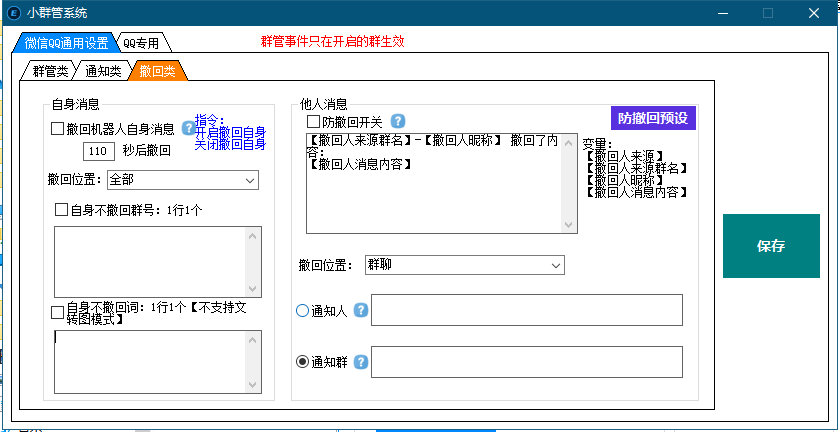Expand the 撤回位置 dropdown showing 群聊

[x=464, y=265]
